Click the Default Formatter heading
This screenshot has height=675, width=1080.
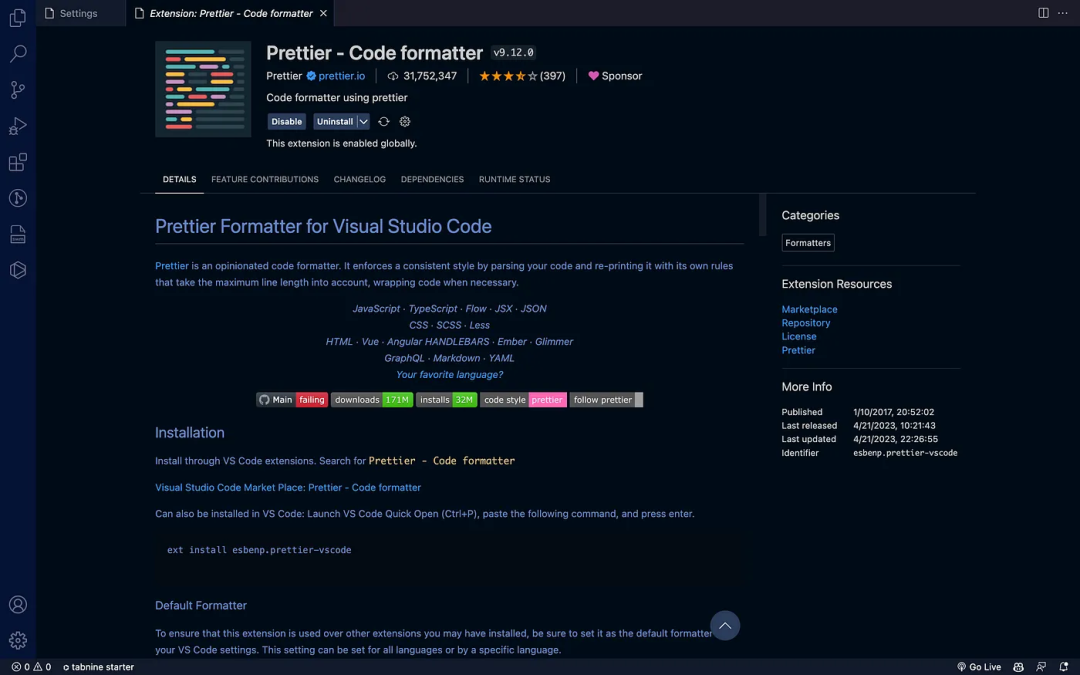click(200, 605)
